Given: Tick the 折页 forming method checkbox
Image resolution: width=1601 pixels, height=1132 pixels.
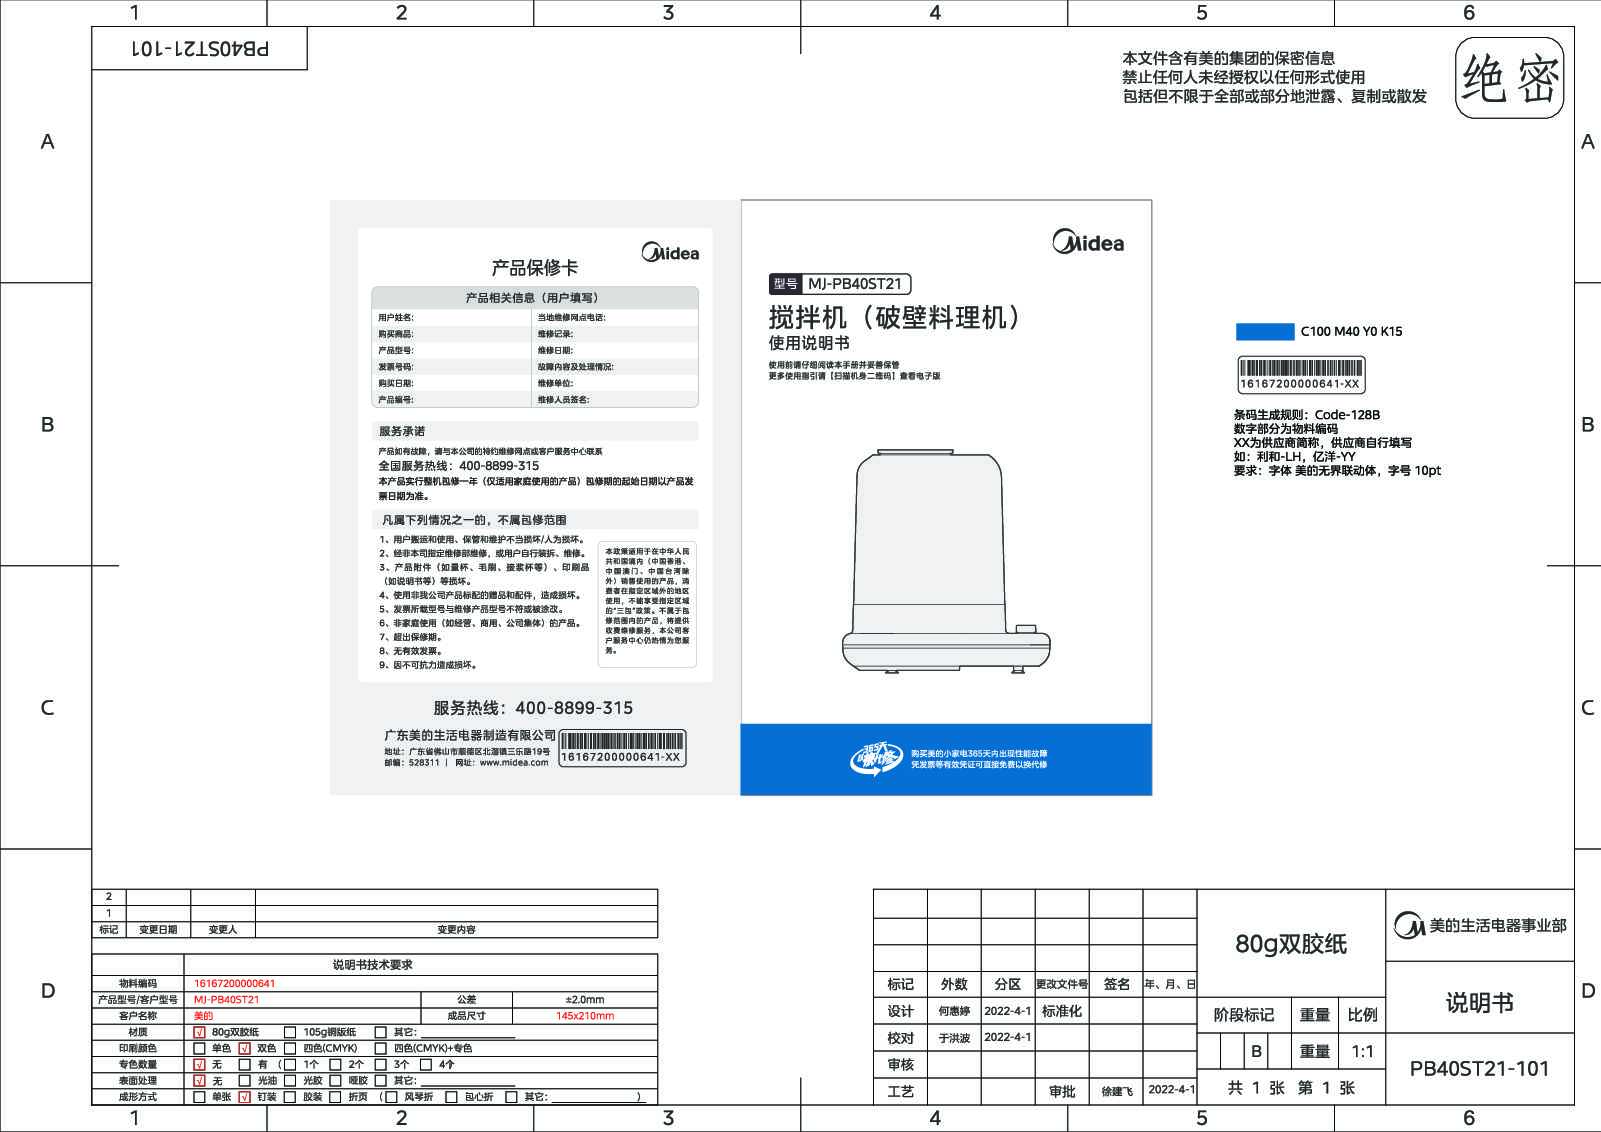Looking at the screenshot, I should (x=335, y=1096).
